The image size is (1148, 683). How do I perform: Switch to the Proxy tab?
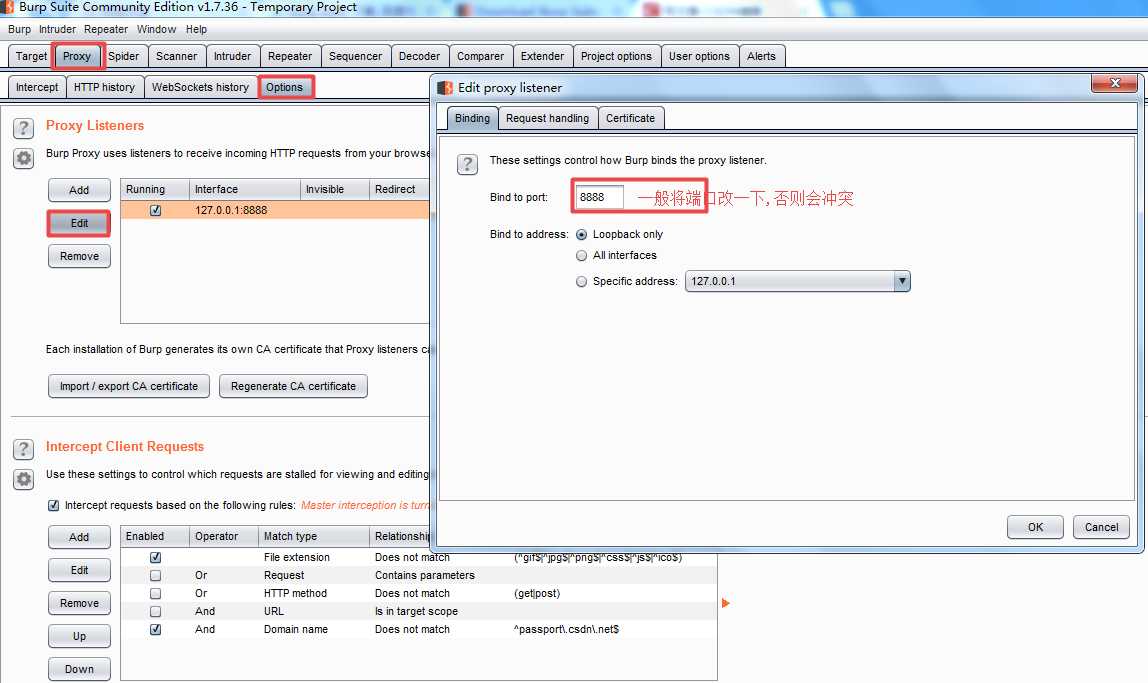click(77, 56)
